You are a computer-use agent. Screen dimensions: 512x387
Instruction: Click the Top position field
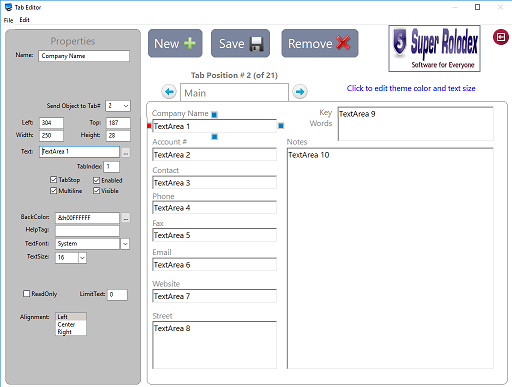click(118, 123)
